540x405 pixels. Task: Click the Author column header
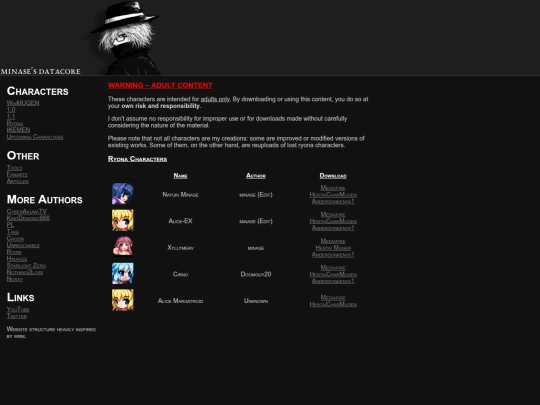coord(256,176)
